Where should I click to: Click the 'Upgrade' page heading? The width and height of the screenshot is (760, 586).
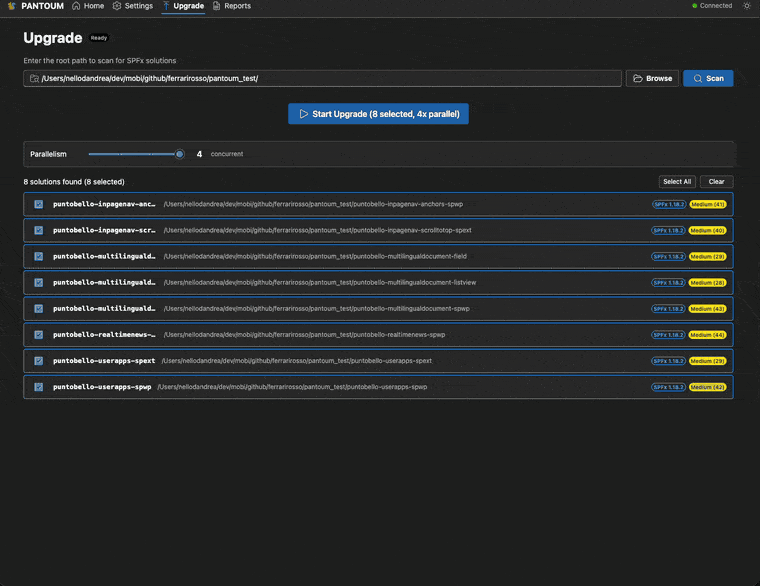53,38
